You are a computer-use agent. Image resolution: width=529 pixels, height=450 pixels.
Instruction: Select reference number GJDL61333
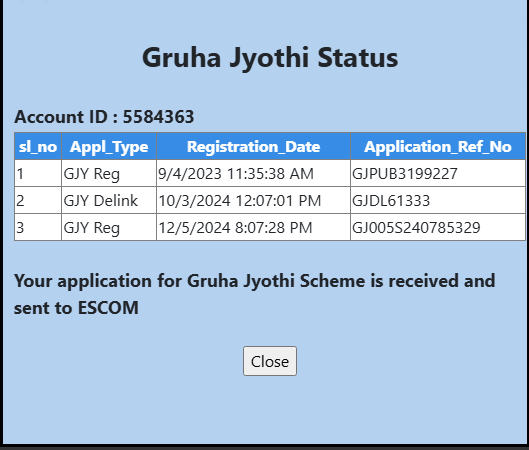coord(438,200)
